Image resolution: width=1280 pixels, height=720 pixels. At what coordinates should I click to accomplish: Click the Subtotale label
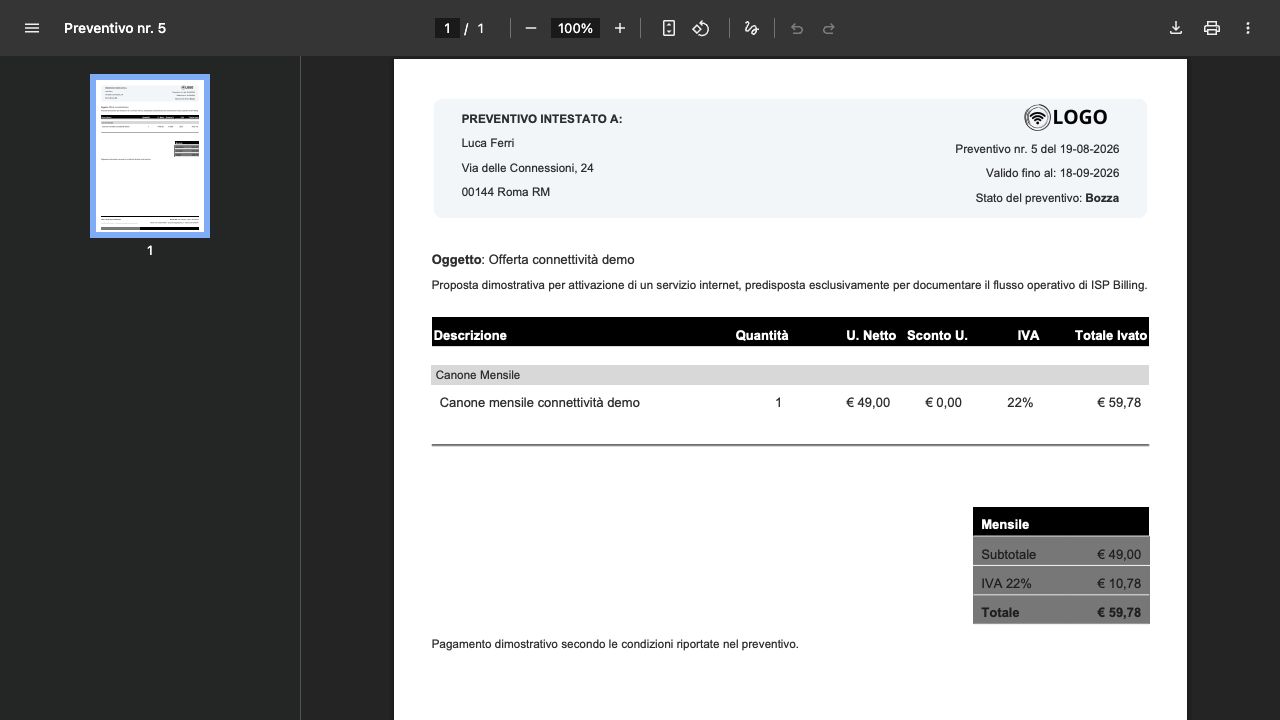click(x=1008, y=554)
